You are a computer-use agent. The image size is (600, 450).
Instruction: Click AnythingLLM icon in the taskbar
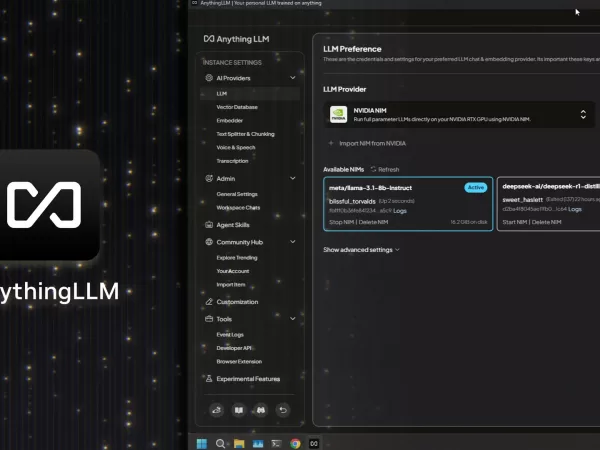314,443
